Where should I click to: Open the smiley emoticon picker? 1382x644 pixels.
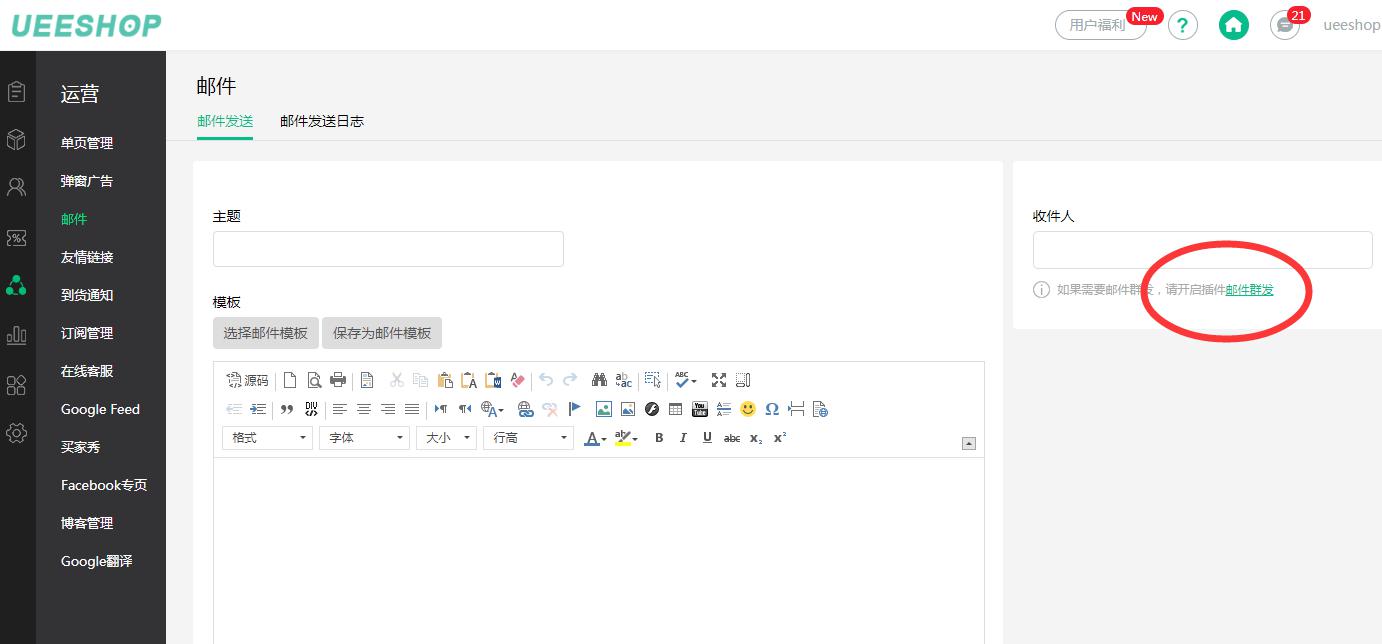tap(748, 409)
